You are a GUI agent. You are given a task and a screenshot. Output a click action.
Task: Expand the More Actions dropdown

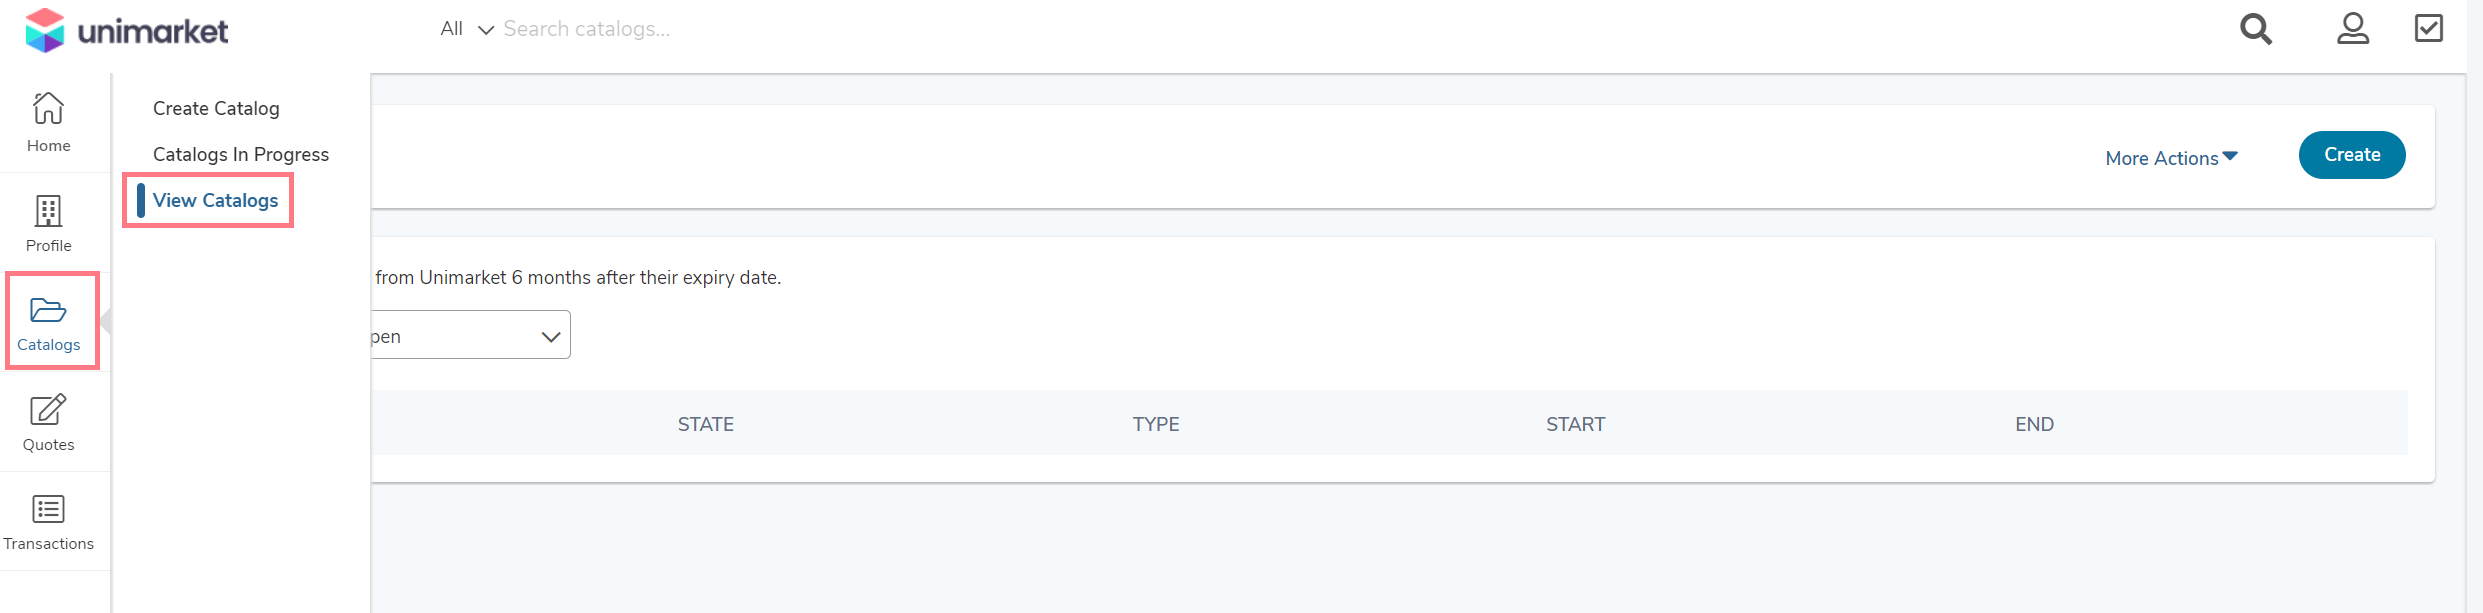pos(2171,158)
